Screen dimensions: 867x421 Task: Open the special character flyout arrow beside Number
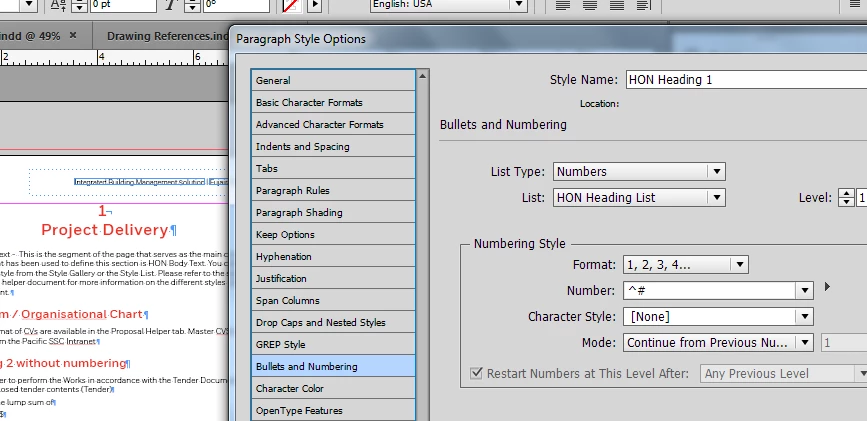827,287
